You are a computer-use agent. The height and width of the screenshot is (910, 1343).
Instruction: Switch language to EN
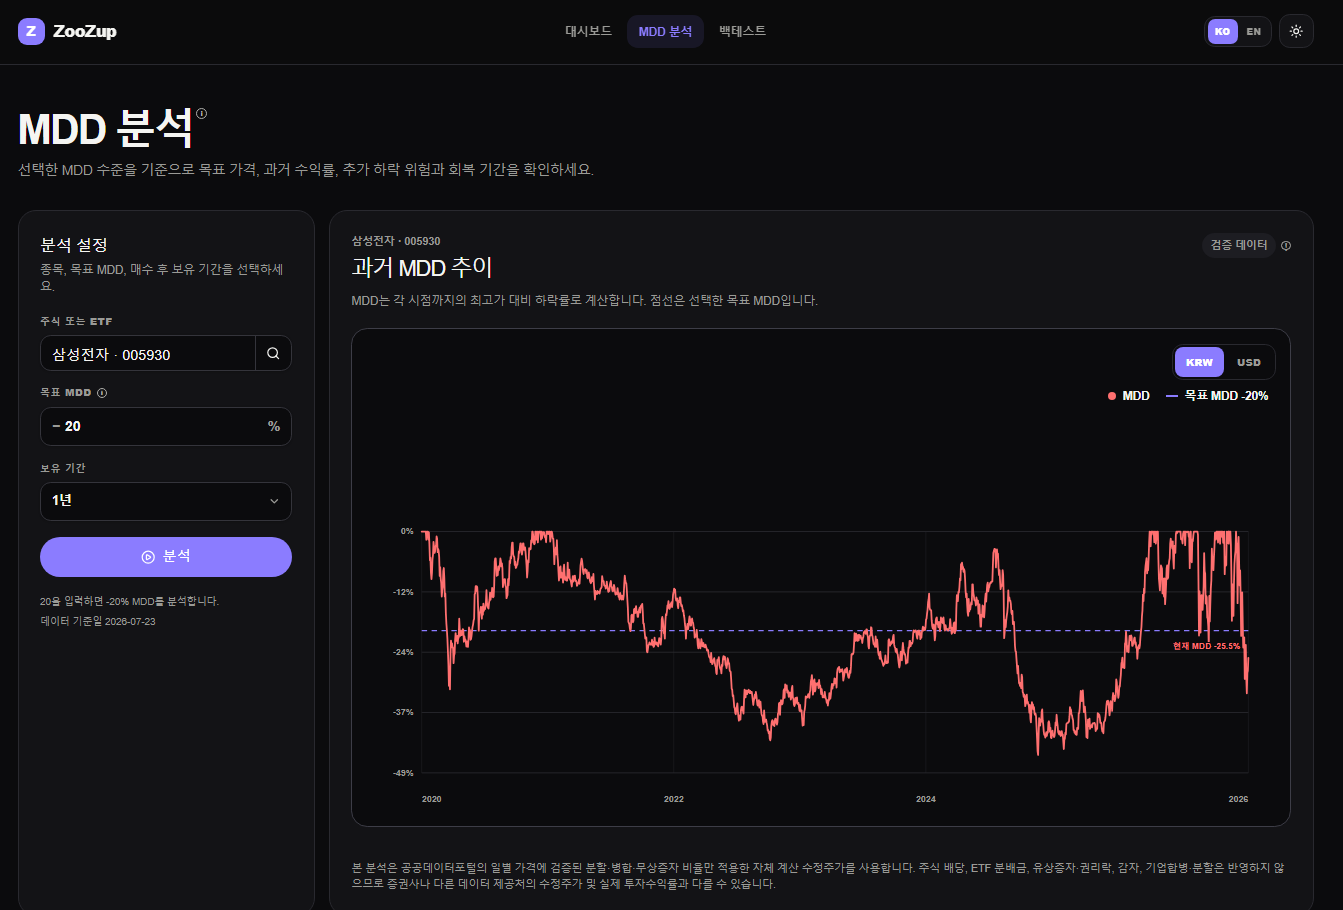point(1254,31)
